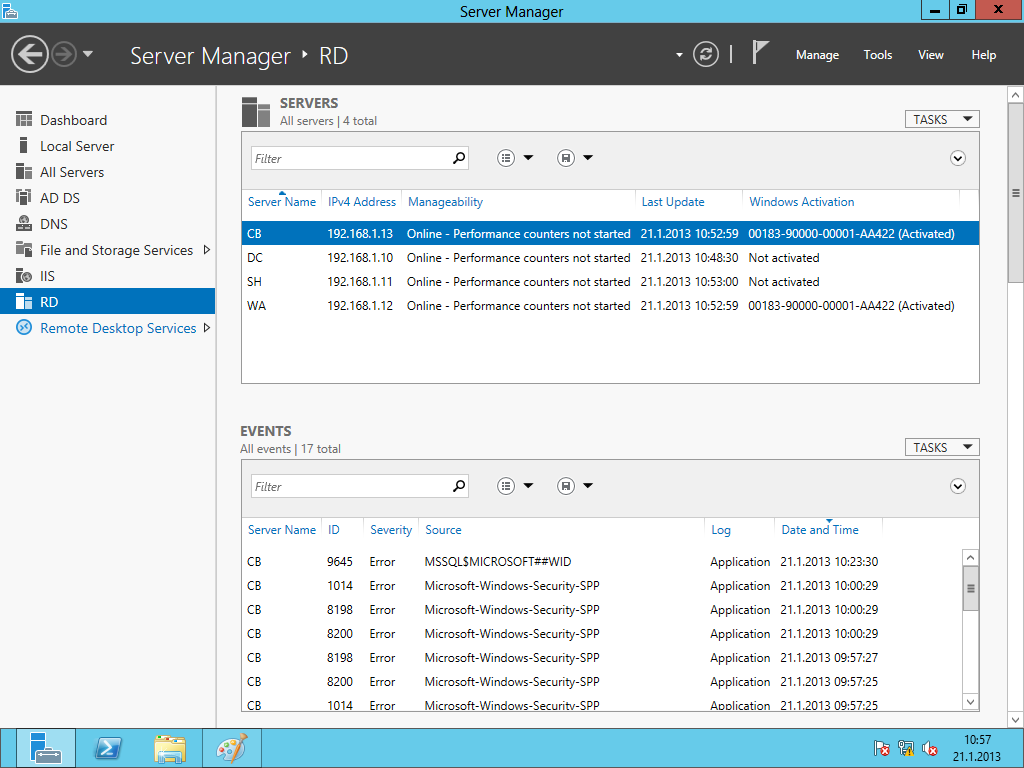Click the back navigation arrow

click(30, 54)
